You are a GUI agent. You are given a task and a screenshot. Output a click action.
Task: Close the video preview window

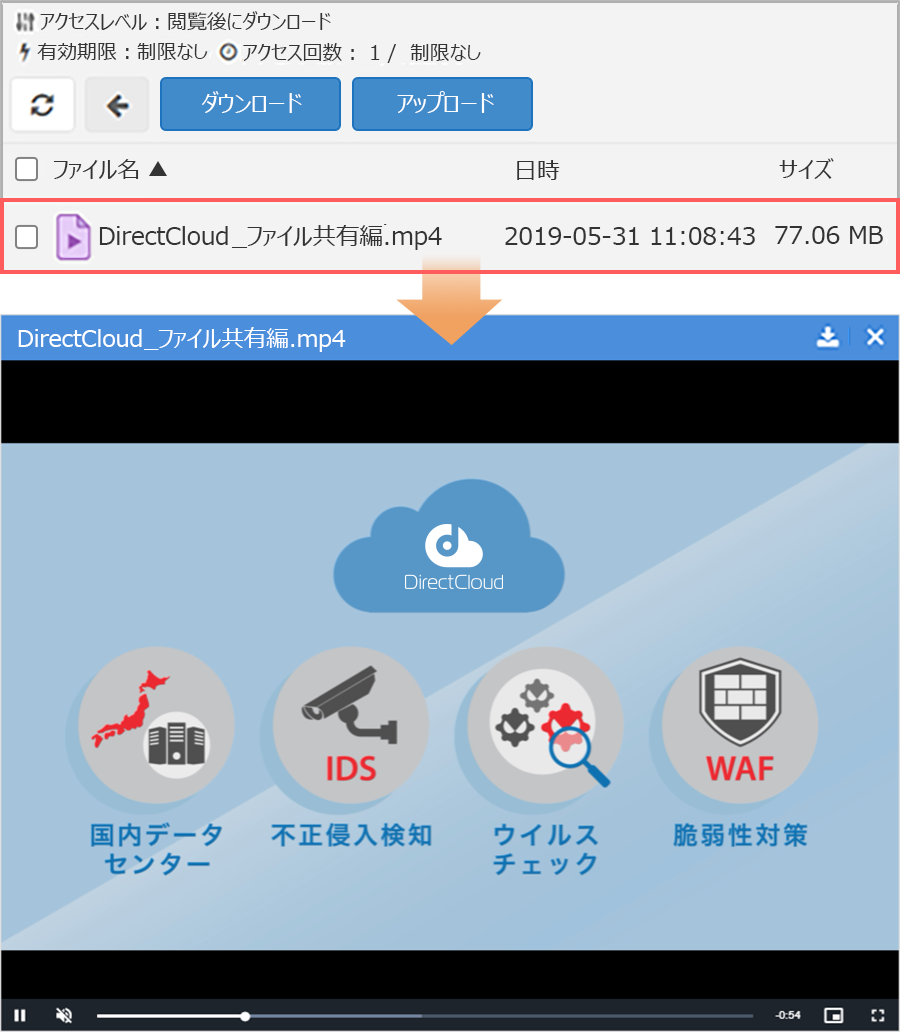click(875, 337)
